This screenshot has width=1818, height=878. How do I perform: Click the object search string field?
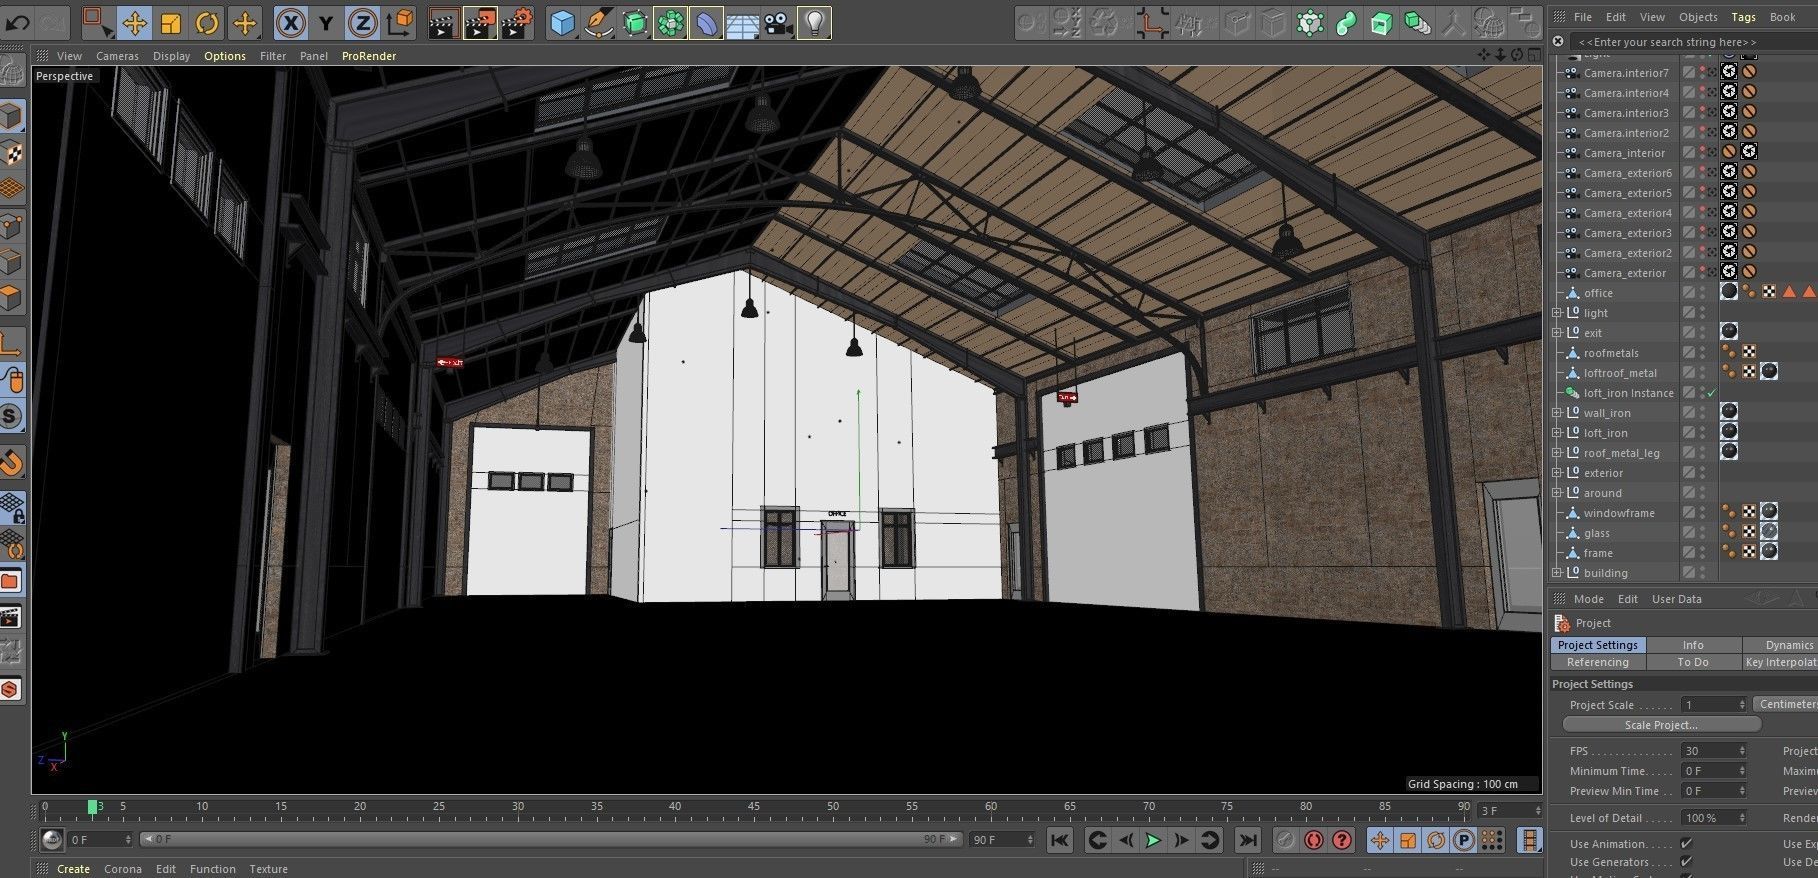(1693, 42)
